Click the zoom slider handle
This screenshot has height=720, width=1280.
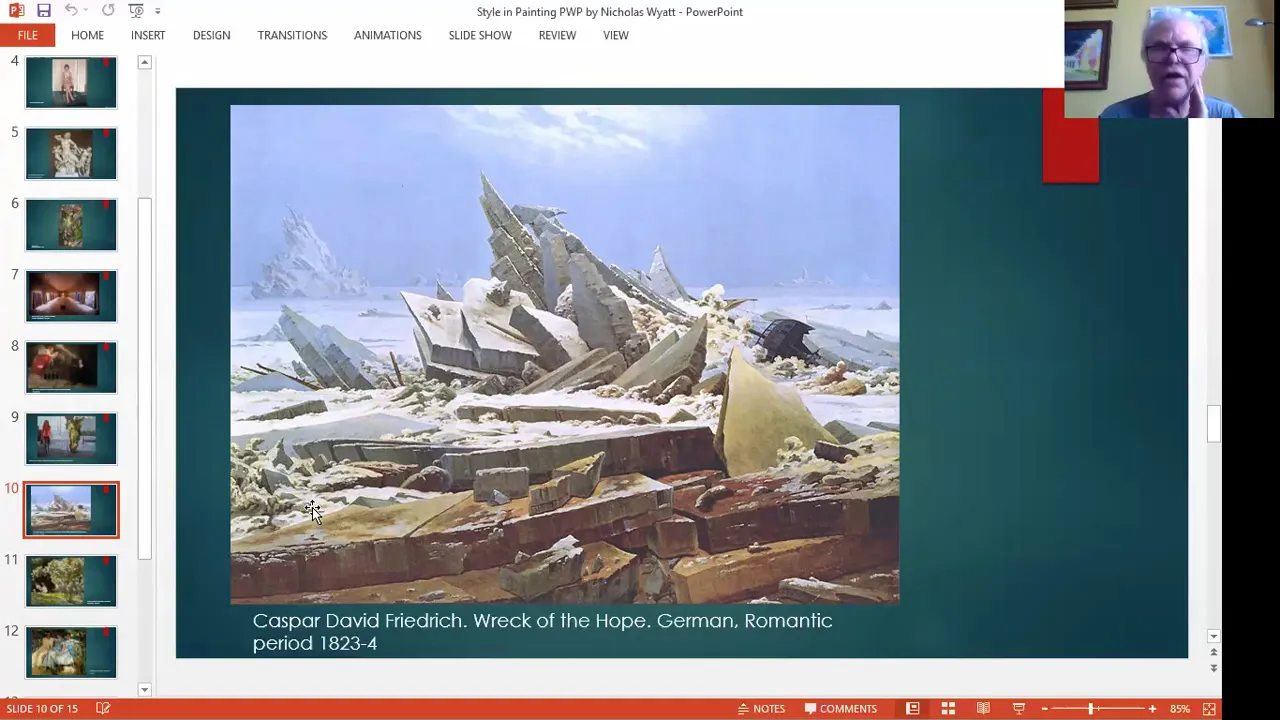[1091, 708]
